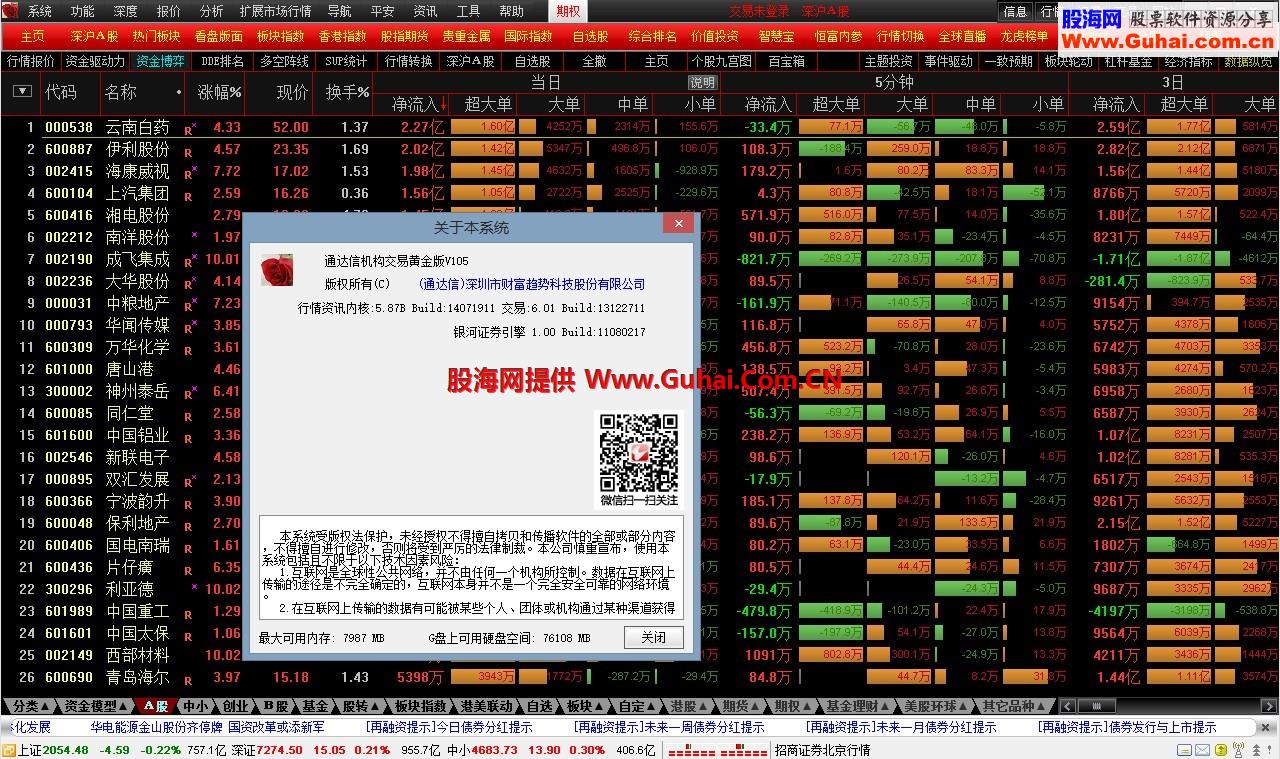Expand the 自定 bottom tab menu
The width and height of the screenshot is (1280, 759).
[637, 706]
